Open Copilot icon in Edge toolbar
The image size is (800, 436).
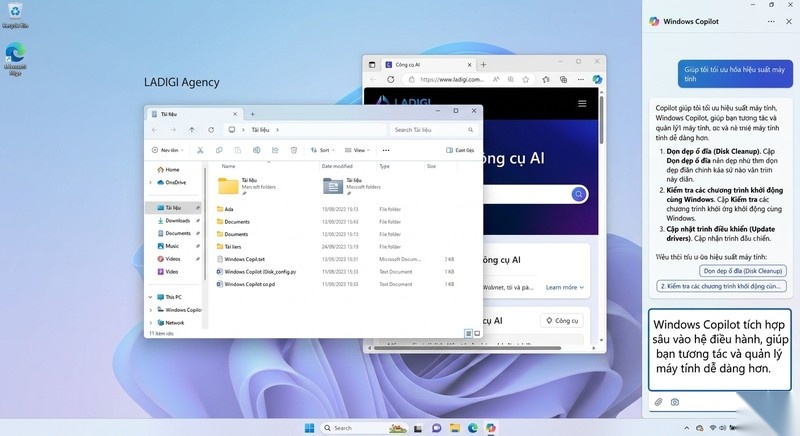point(597,80)
